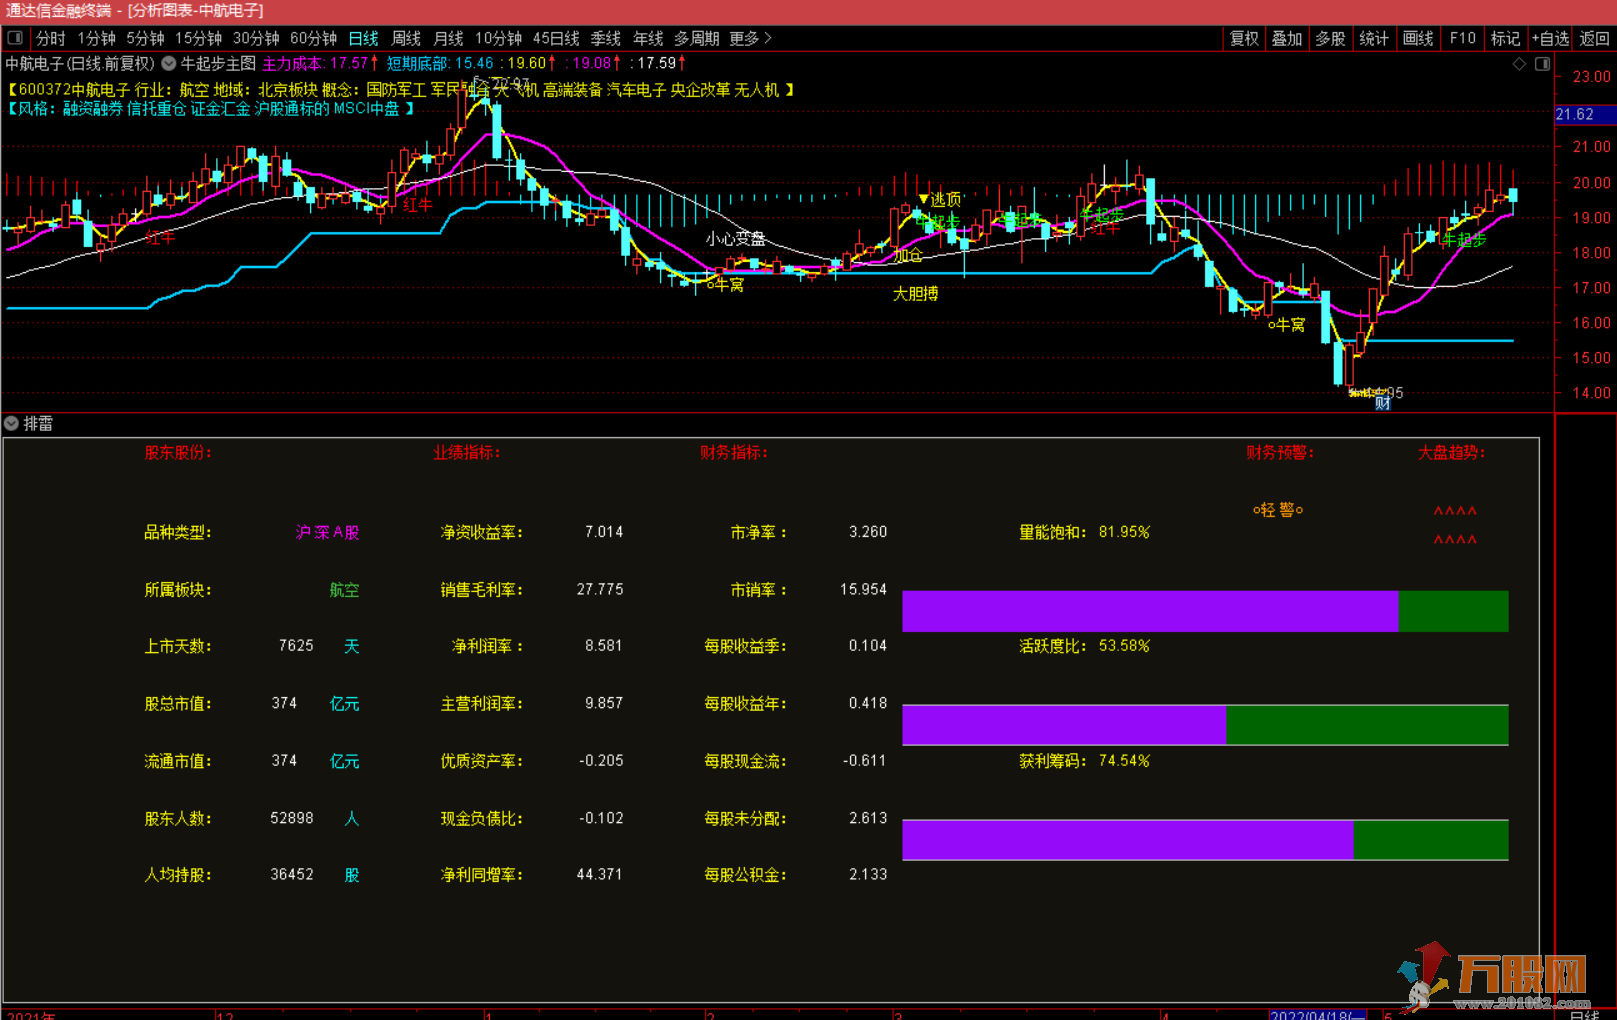Select the 日线 daily period
The image size is (1617, 1020).
(x=363, y=38)
